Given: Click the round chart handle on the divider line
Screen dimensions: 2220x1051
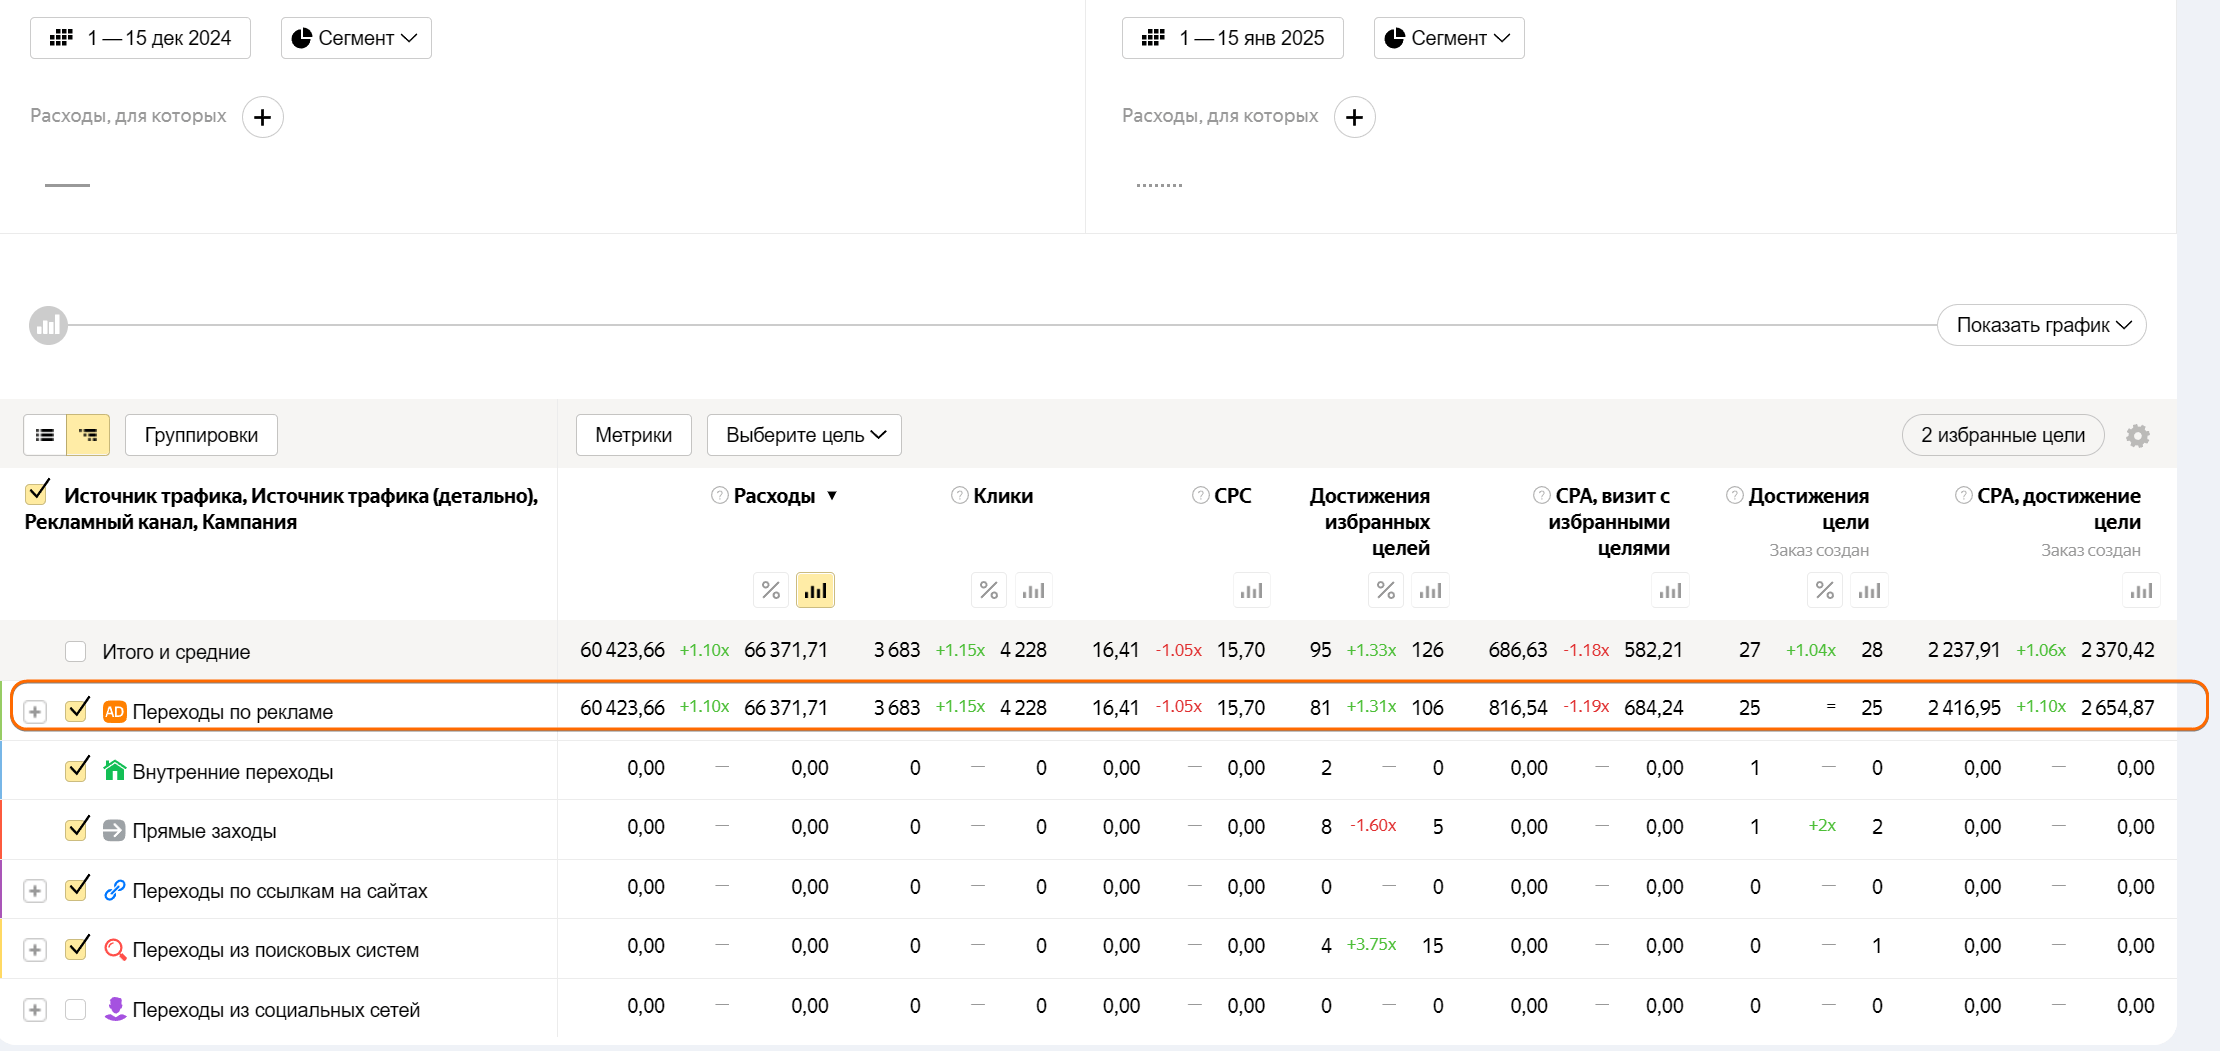Looking at the screenshot, I should (48, 325).
